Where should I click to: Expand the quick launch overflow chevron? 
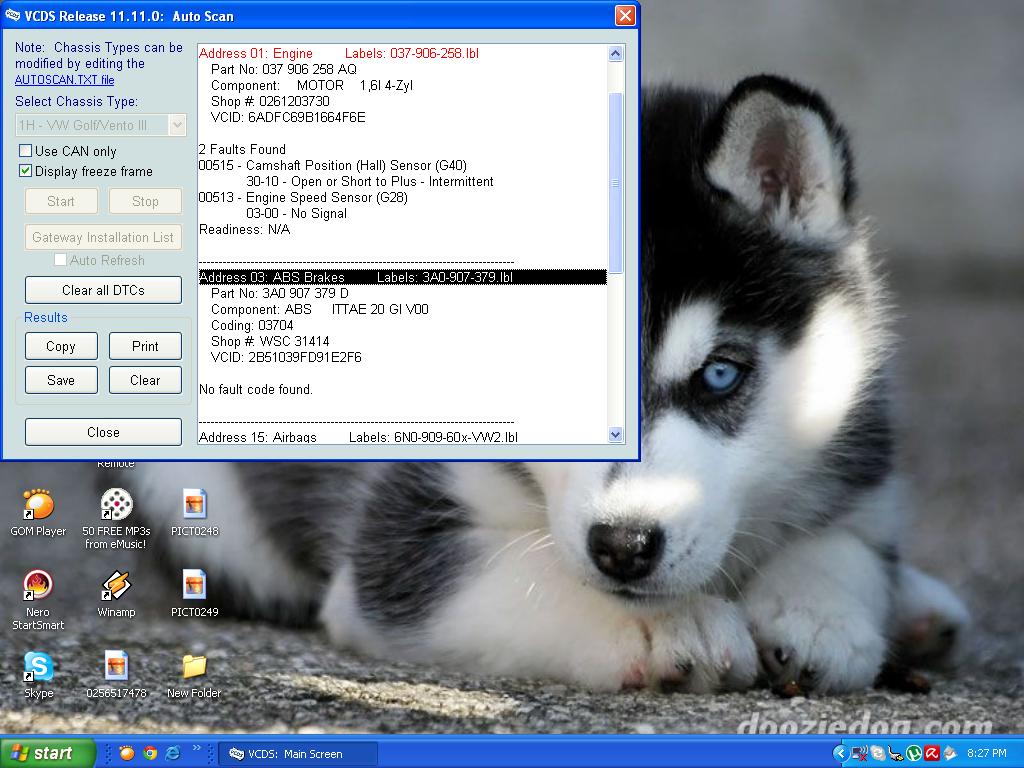click(197, 748)
